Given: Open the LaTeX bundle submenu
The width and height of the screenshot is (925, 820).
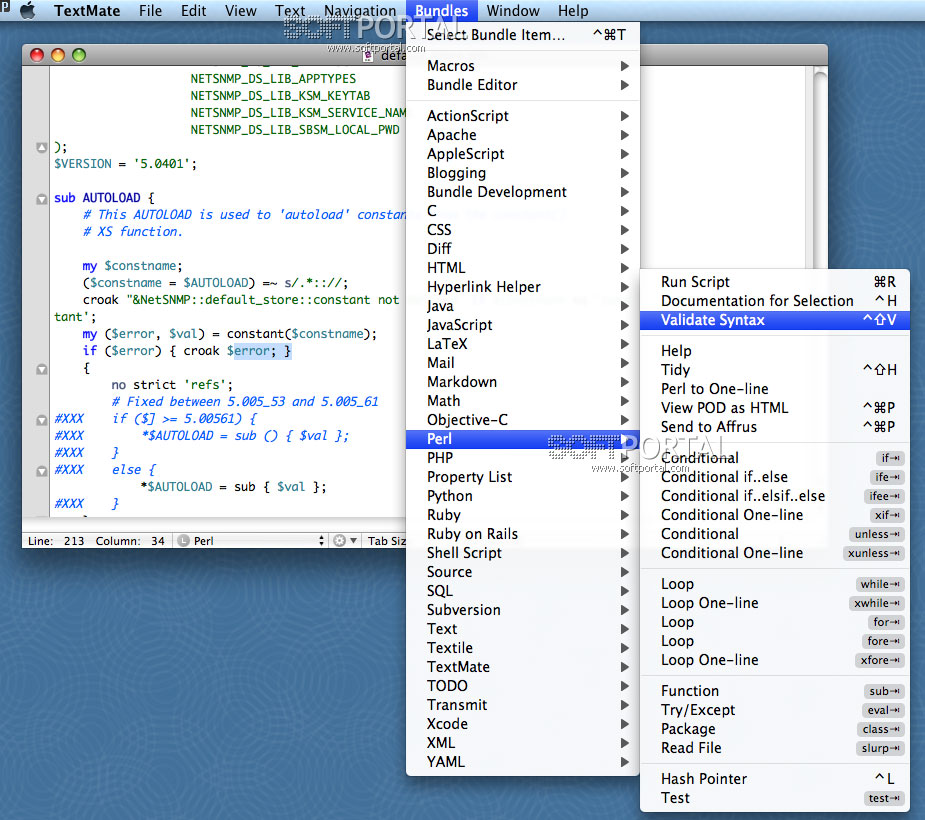Looking at the screenshot, I should tap(523, 343).
